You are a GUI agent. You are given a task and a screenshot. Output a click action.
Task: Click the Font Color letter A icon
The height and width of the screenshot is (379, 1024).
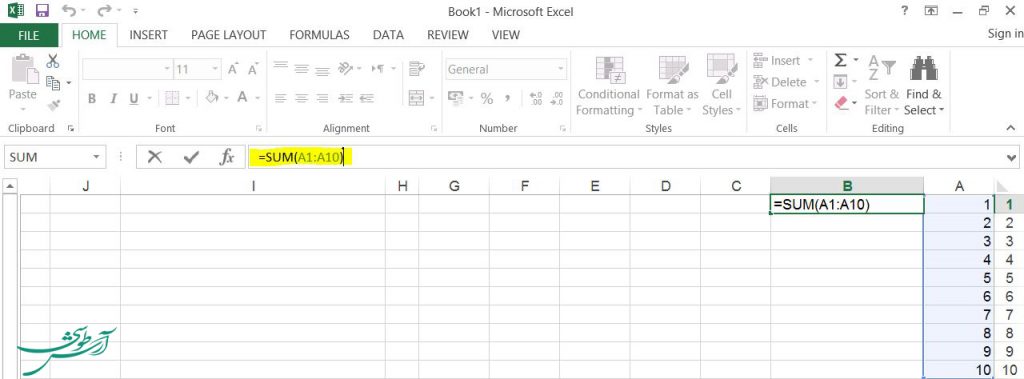pyautogui.click(x=242, y=97)
